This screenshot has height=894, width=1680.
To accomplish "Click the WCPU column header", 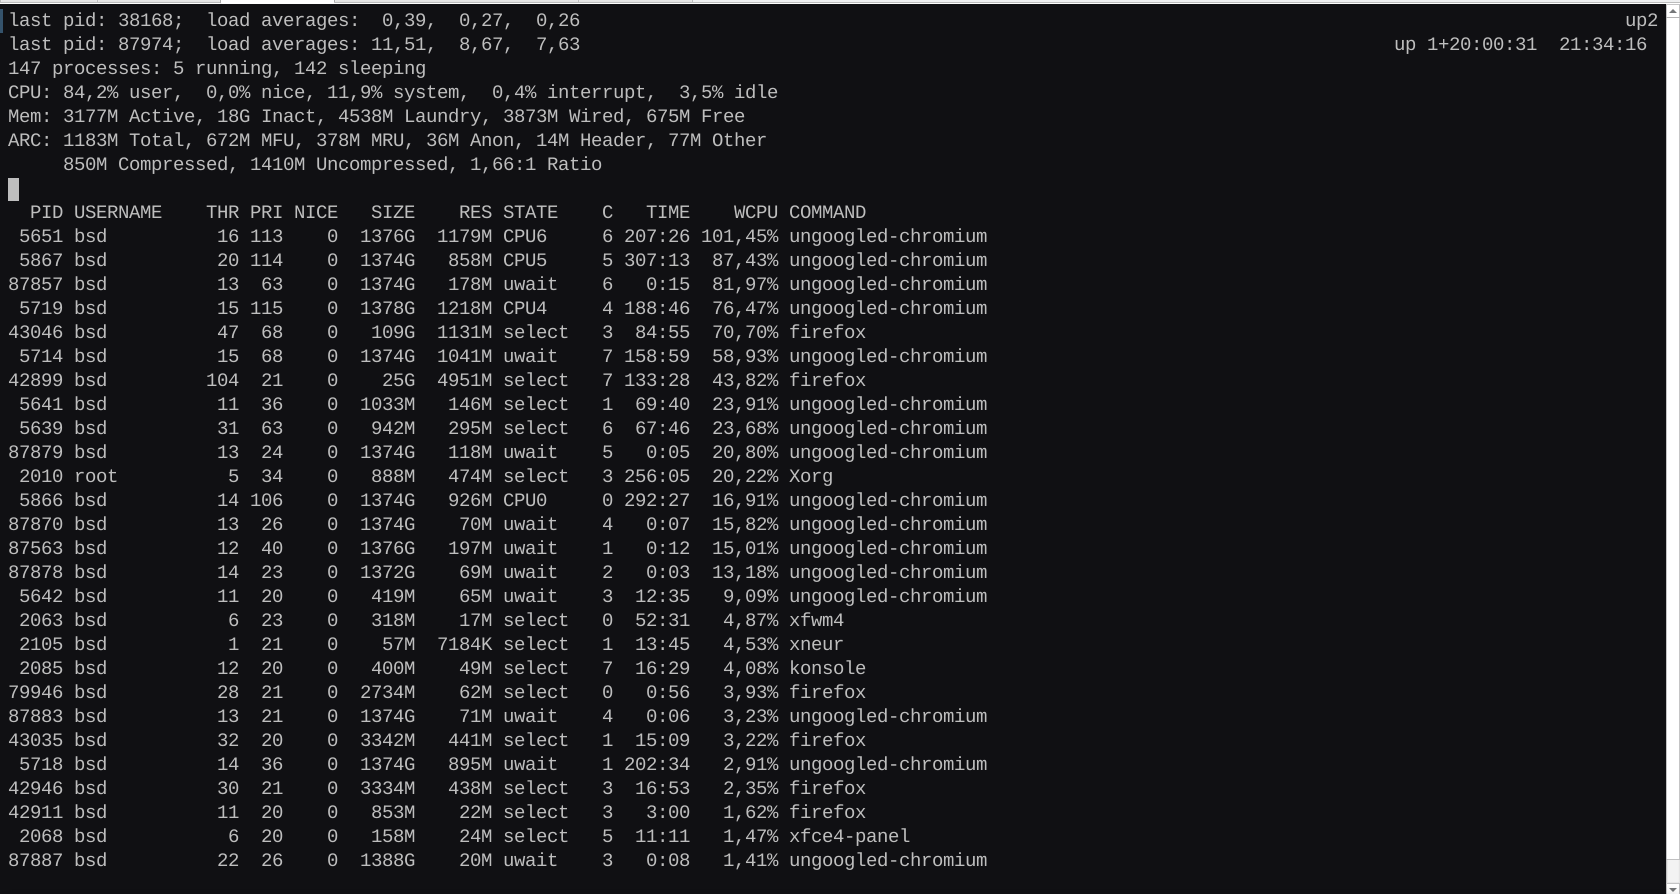I will pyautogui.click(x=755, y=212).
